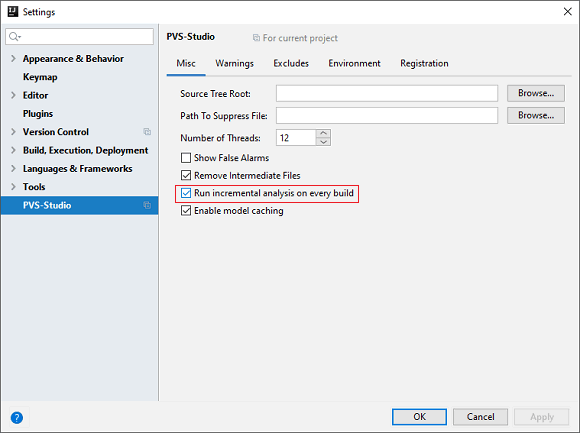The height and width of the screenshot is (433, 580).
Task: Expand the Editor settings node
Action: [x=13, y=95]
